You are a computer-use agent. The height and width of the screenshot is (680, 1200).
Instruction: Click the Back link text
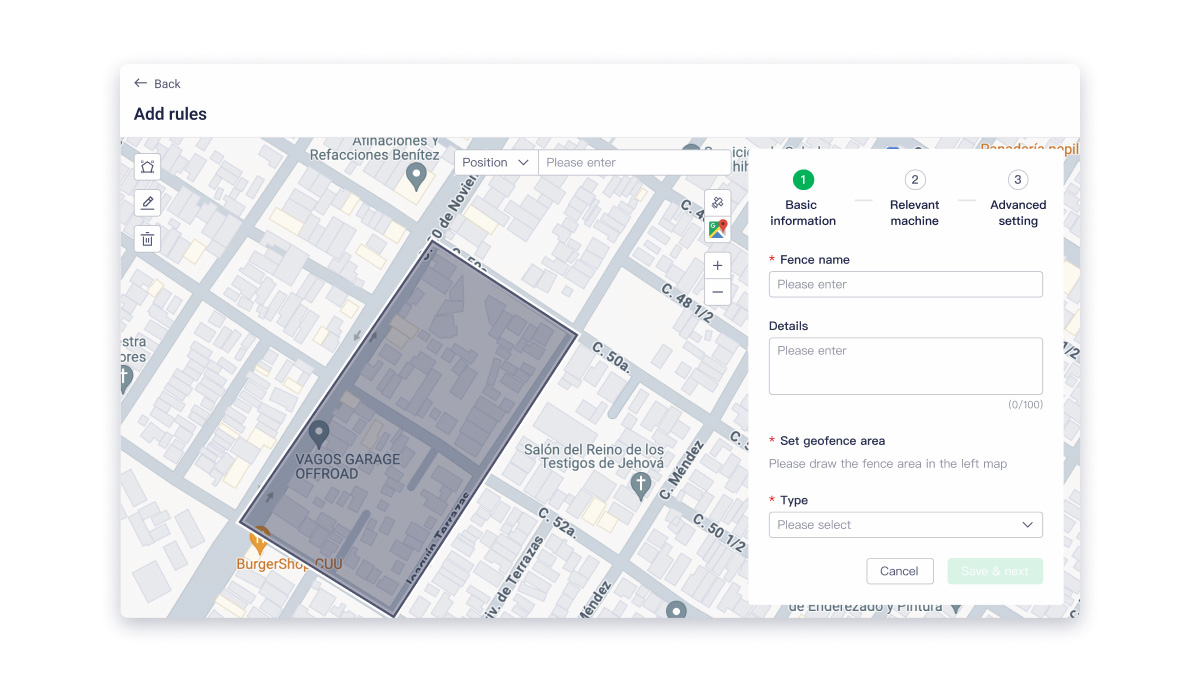tap(167, 84)
